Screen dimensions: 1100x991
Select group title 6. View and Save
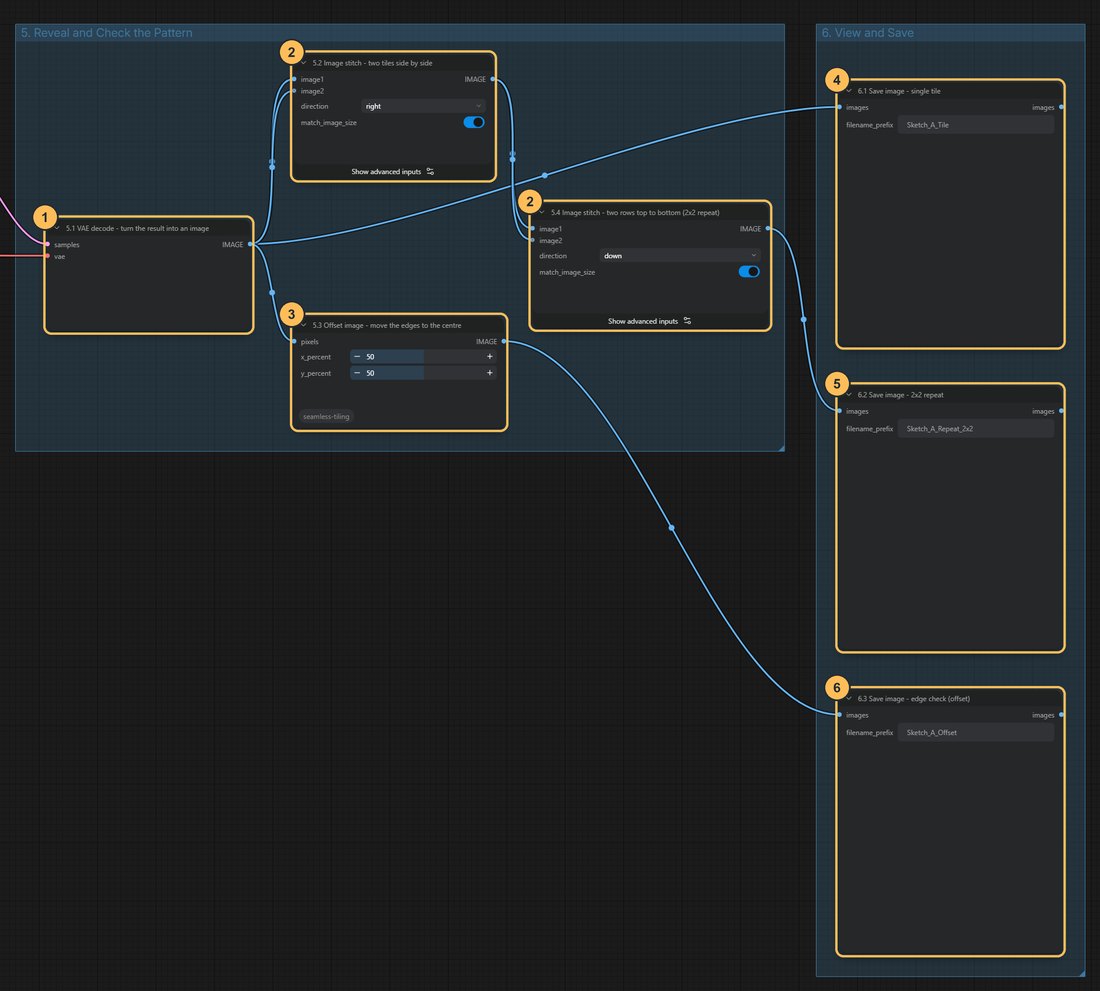click(868, 32)
